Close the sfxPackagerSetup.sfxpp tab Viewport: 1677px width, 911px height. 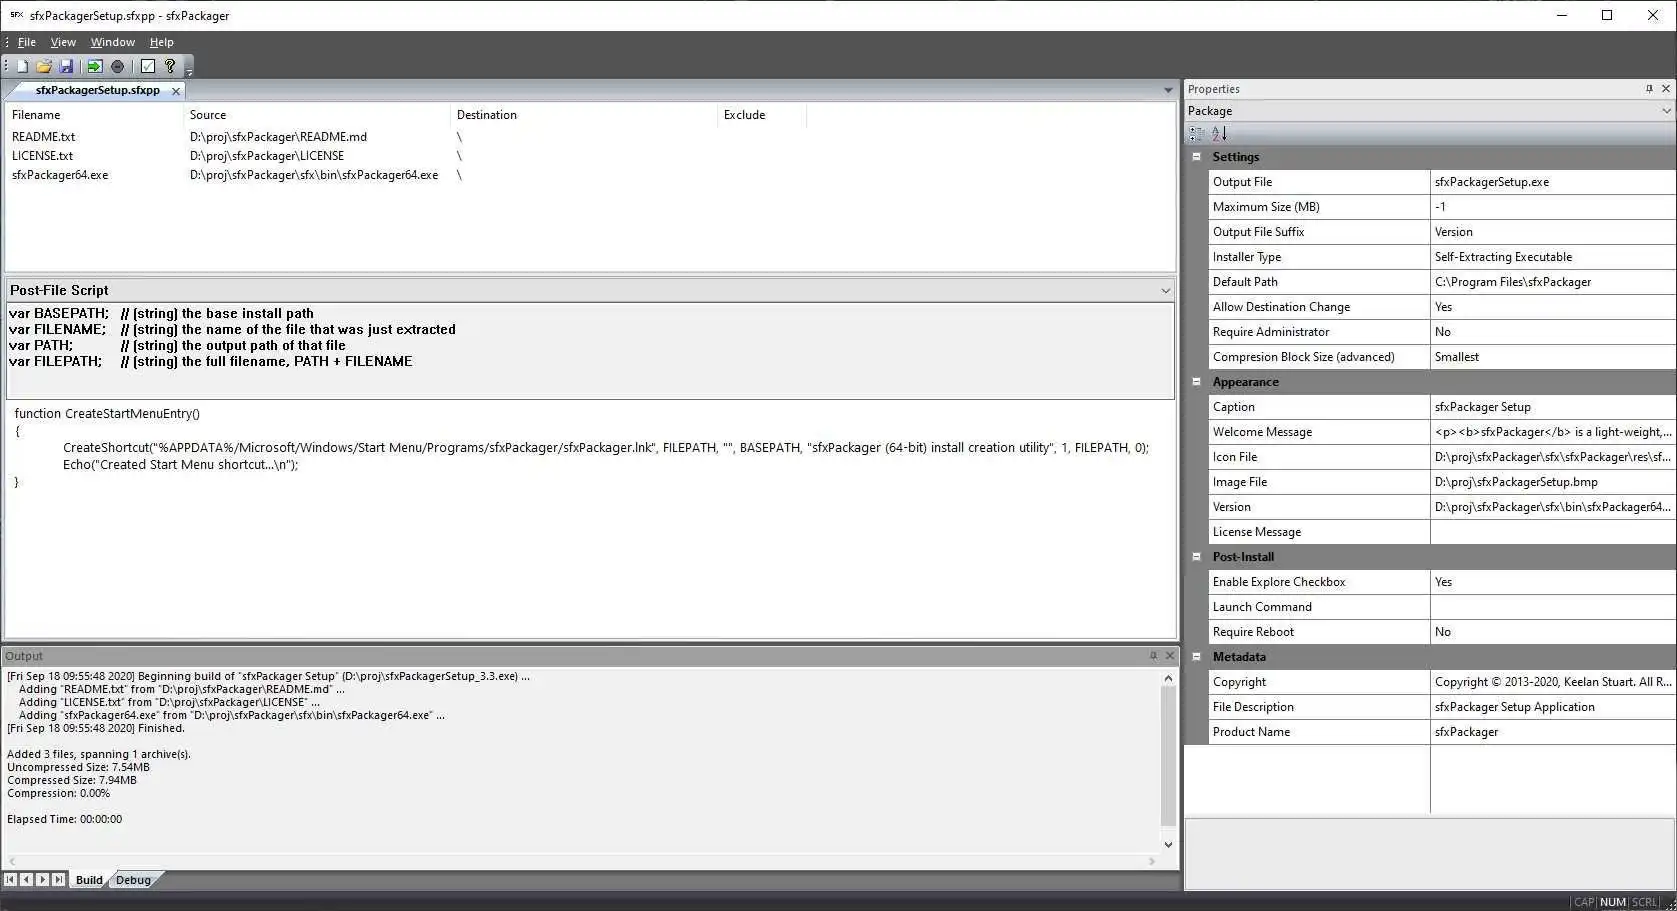176,91
